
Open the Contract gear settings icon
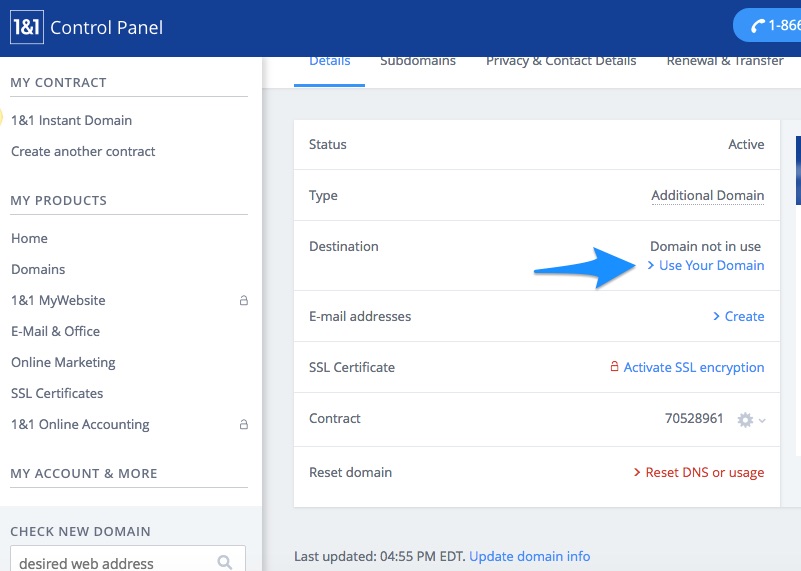click(745, 420)
